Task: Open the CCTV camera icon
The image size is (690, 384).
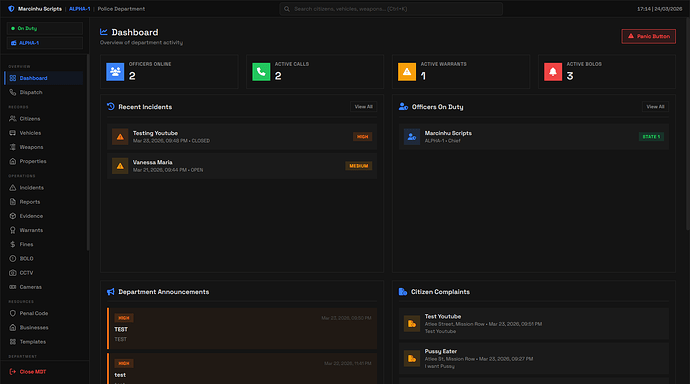Action: pyautogui.click(x=13, y=273)
